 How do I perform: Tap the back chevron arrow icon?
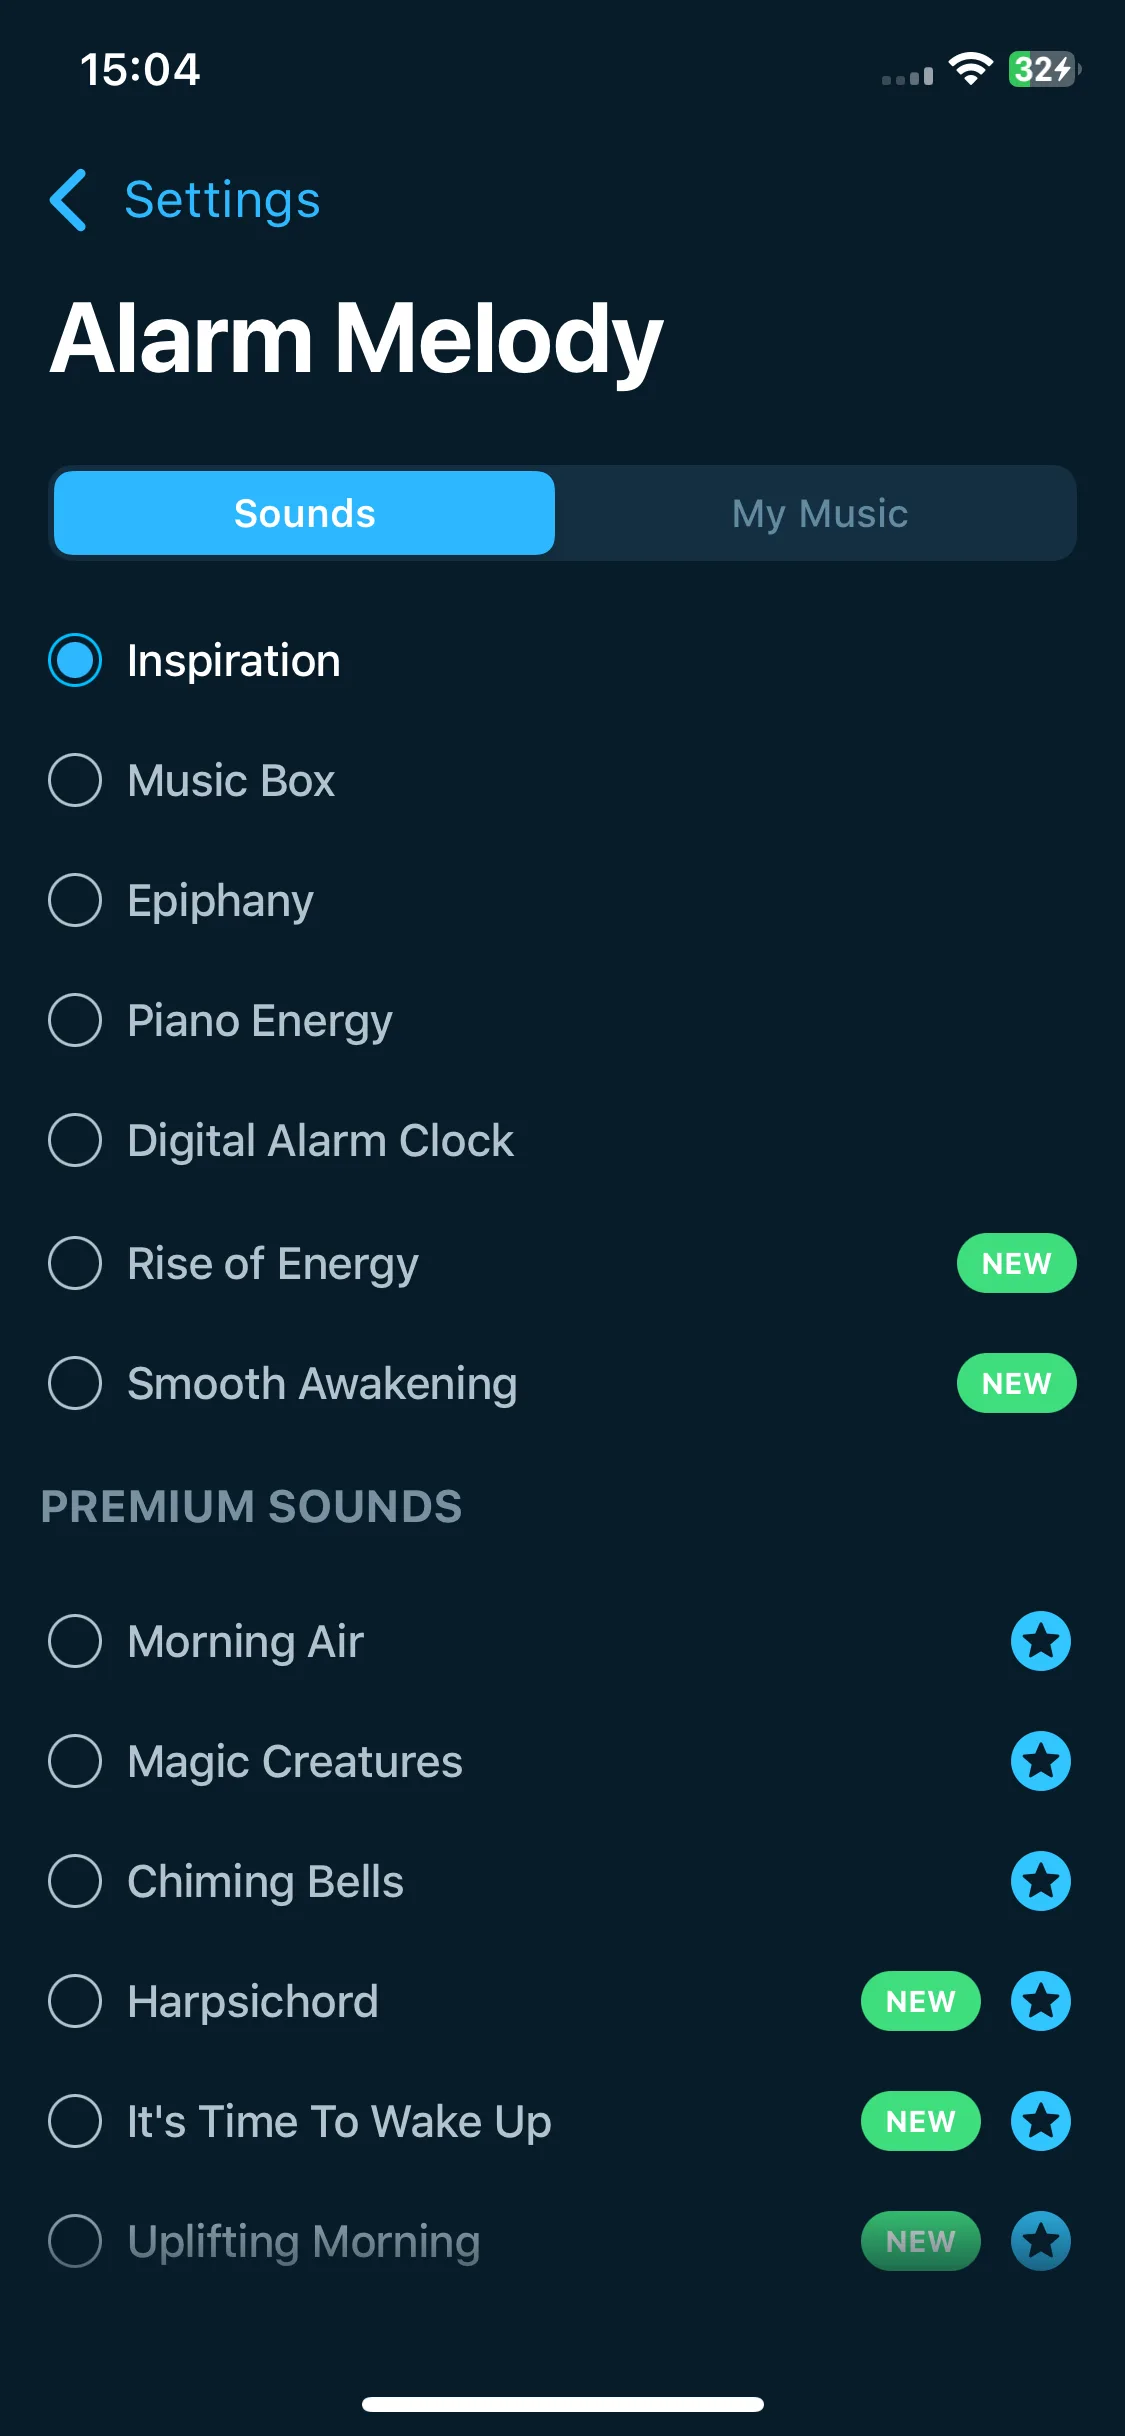click(x=68, y=200)
